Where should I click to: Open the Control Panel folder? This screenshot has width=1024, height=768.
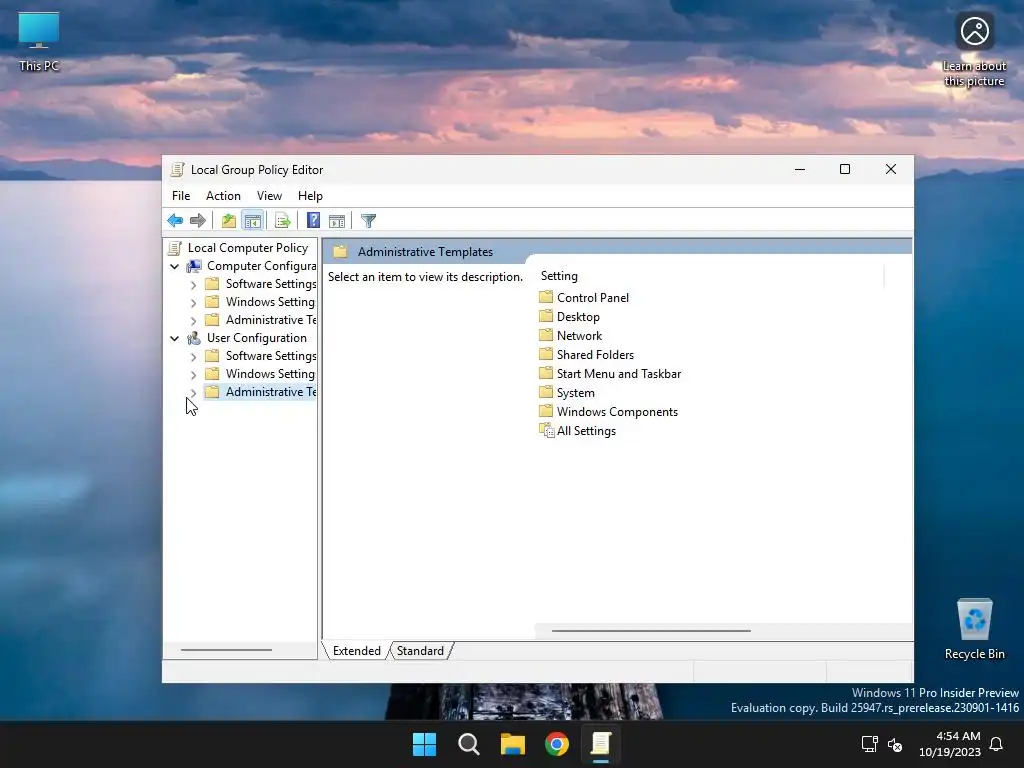[x=584, y=297]
